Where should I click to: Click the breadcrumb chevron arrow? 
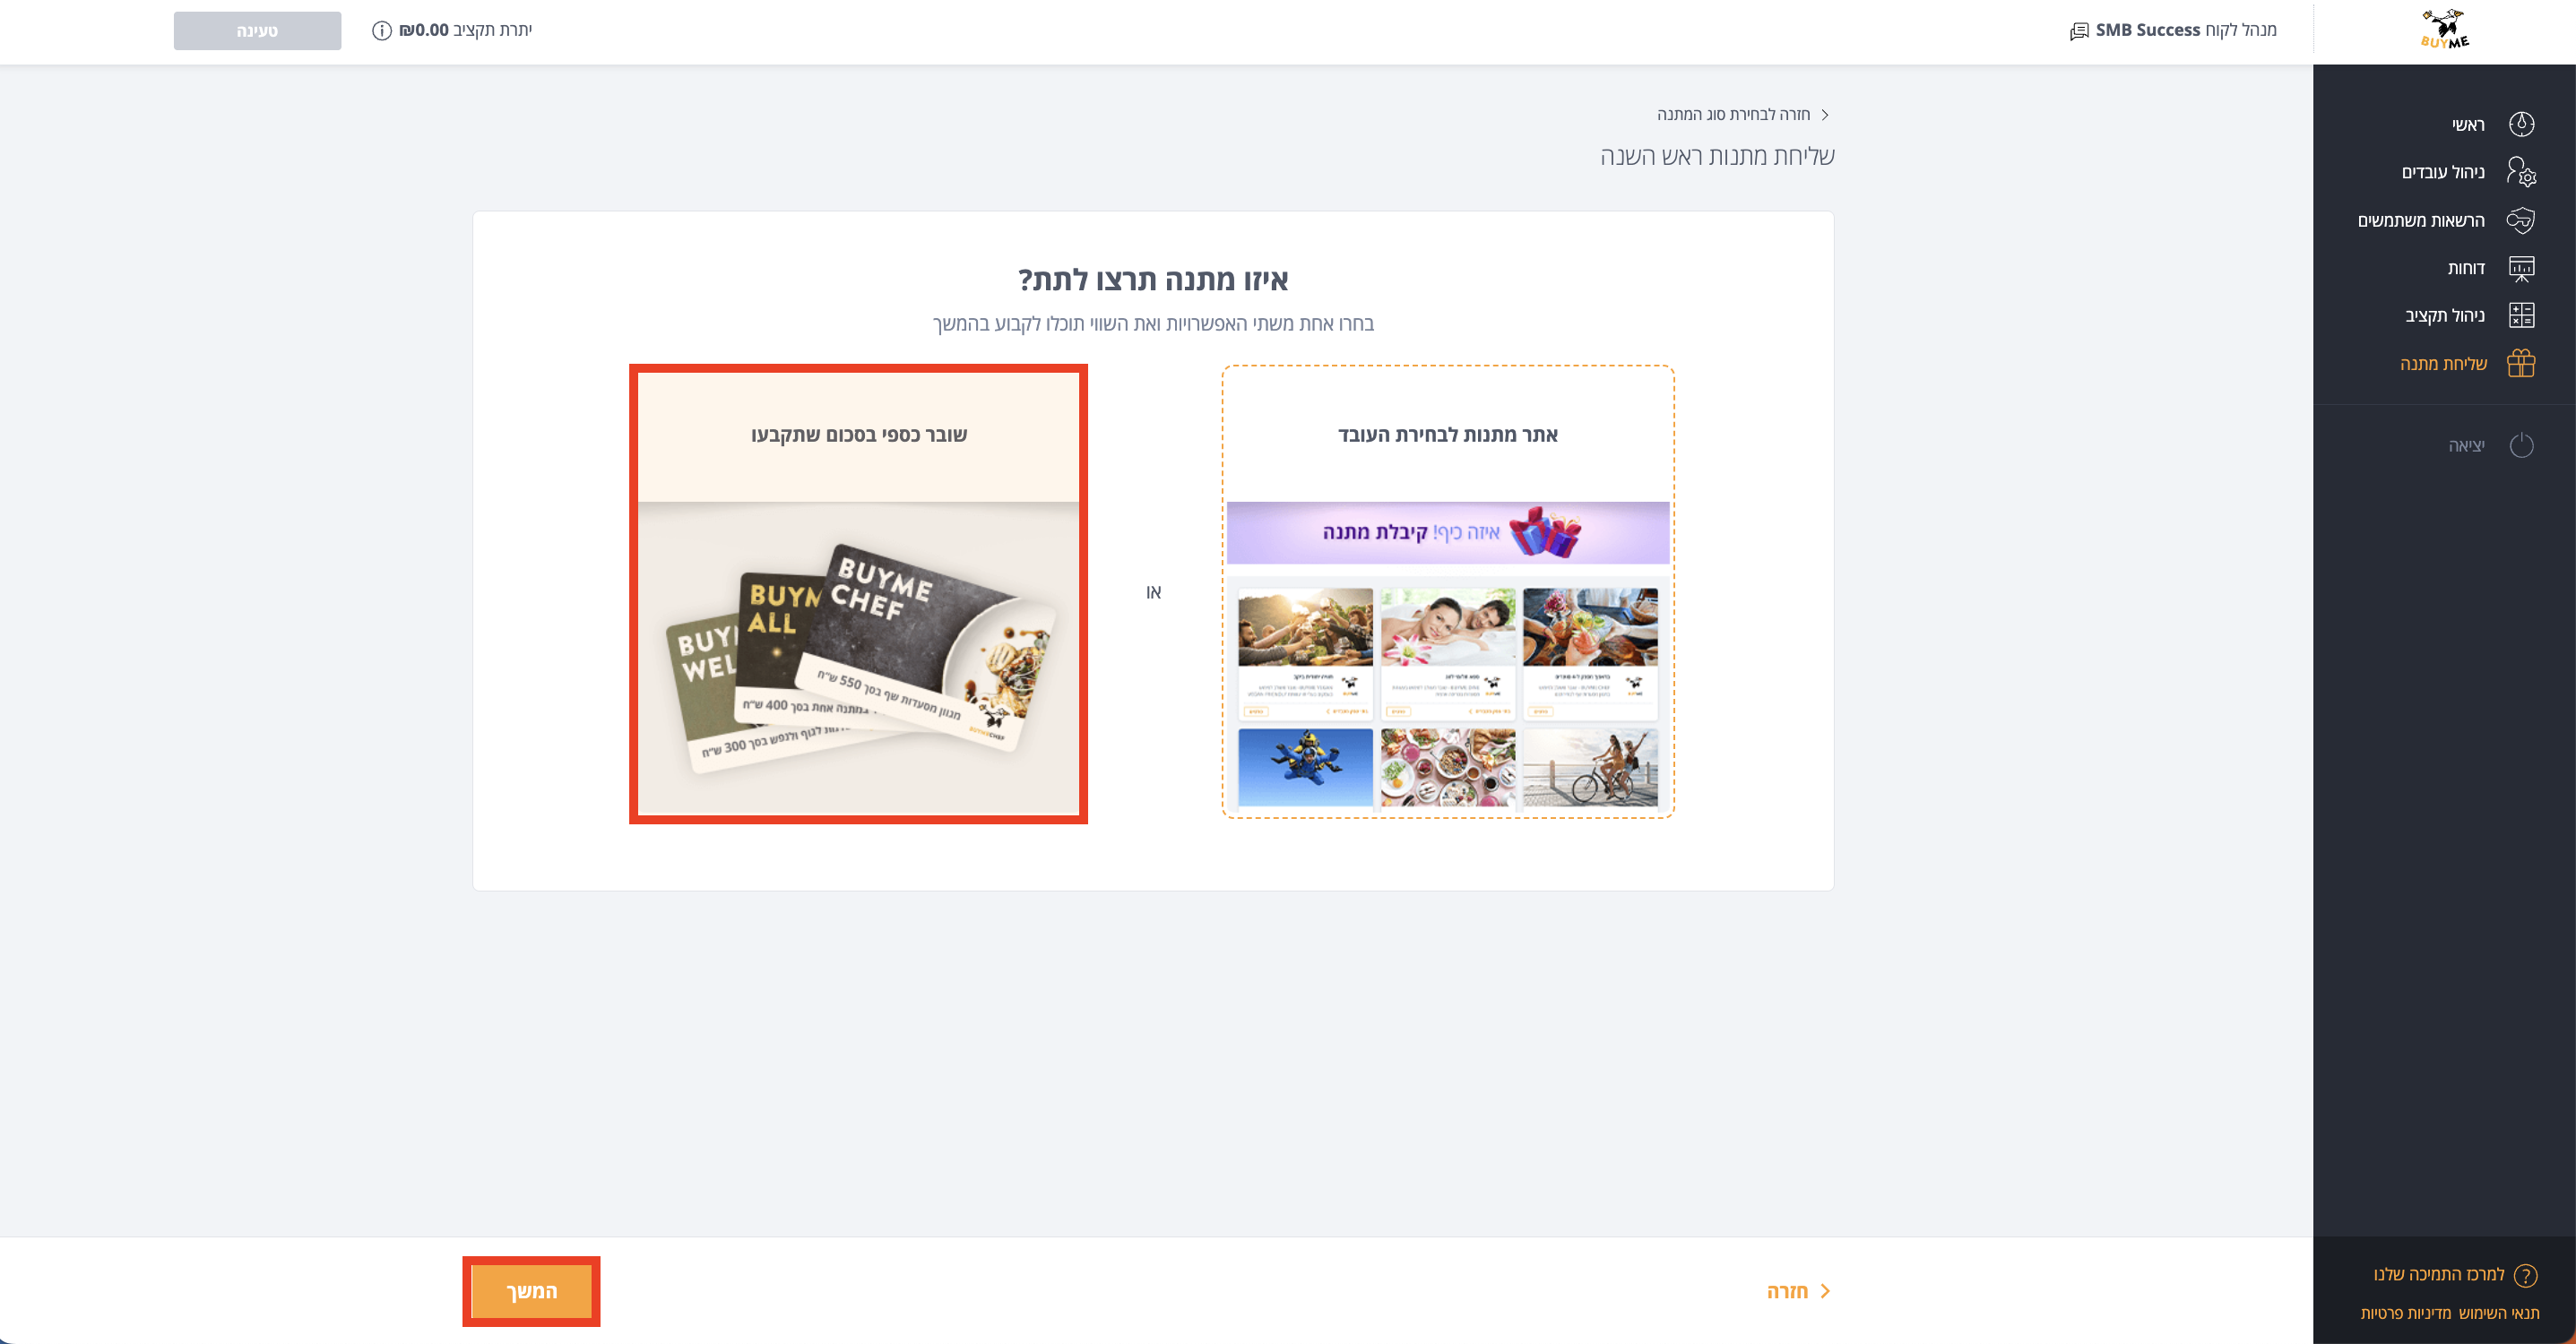pyautogui.click(x=1825, y=114)
